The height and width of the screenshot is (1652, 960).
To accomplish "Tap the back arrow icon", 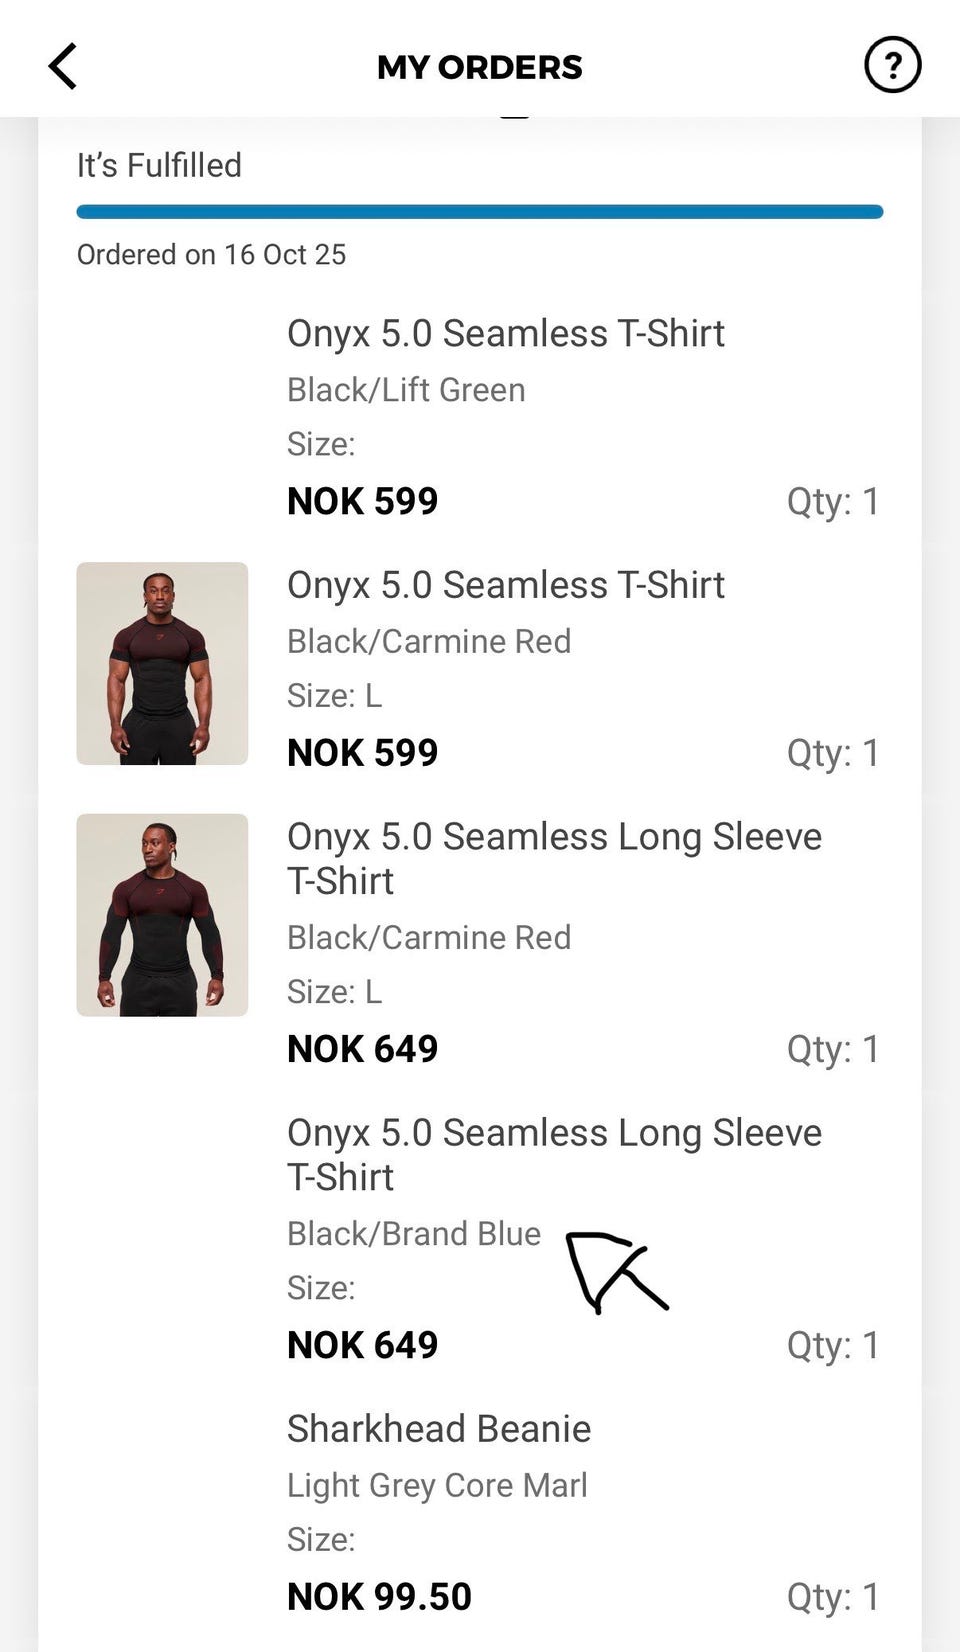I will click(x=62, y=67).
